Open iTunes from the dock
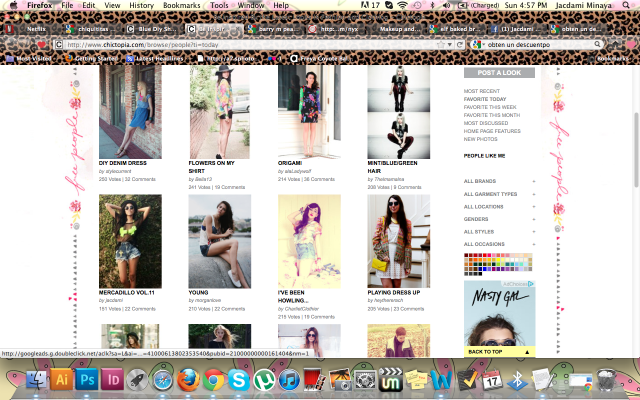This screenshot has width=640, height=400. coord(289,380)
